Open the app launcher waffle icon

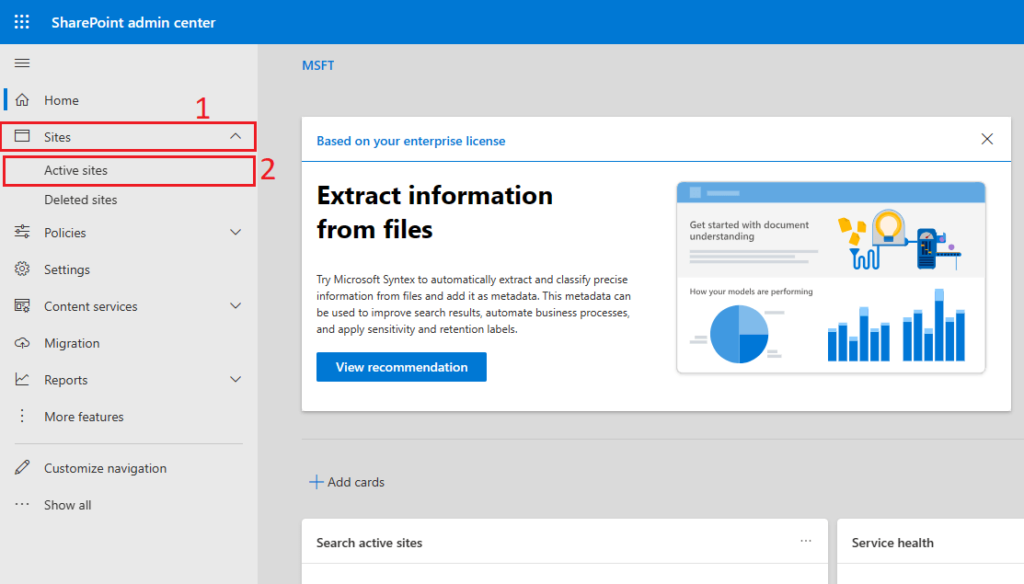click(x=22, y=22)
